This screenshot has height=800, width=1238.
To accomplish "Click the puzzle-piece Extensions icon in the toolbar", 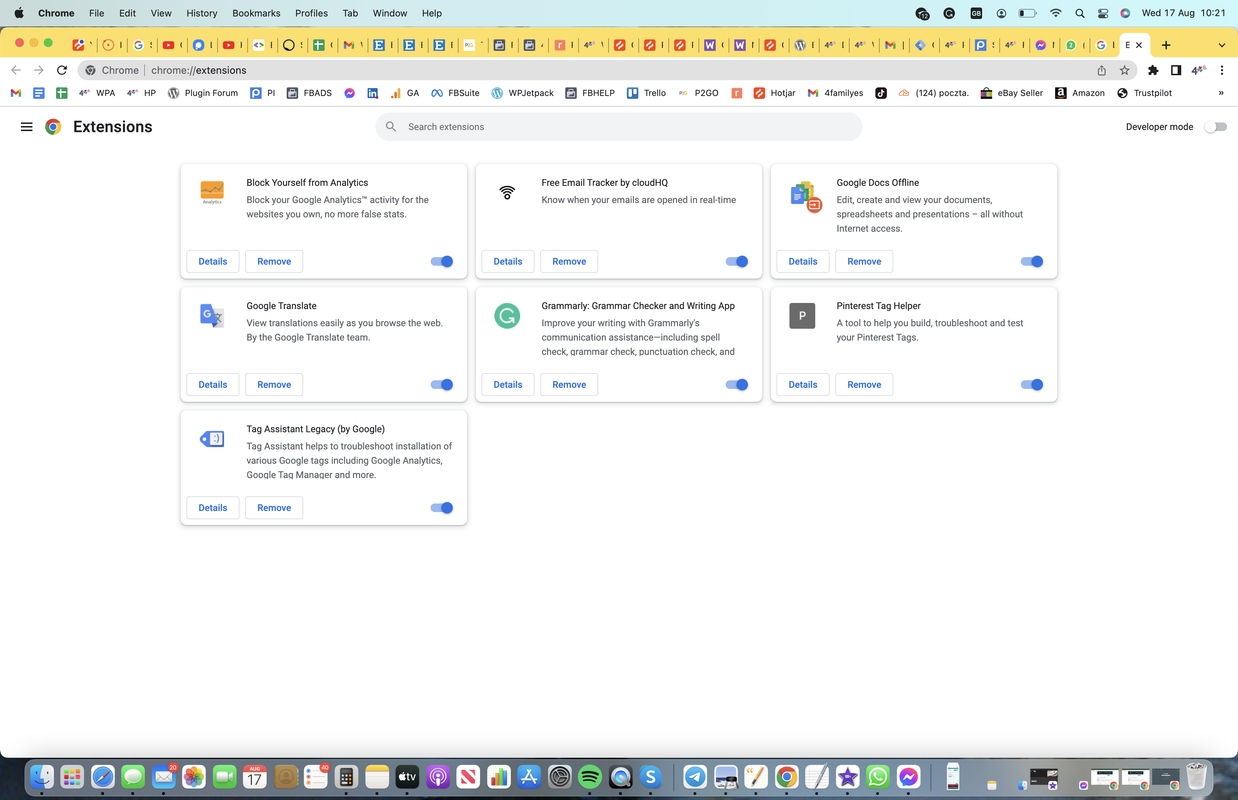I will (1153, 70).
